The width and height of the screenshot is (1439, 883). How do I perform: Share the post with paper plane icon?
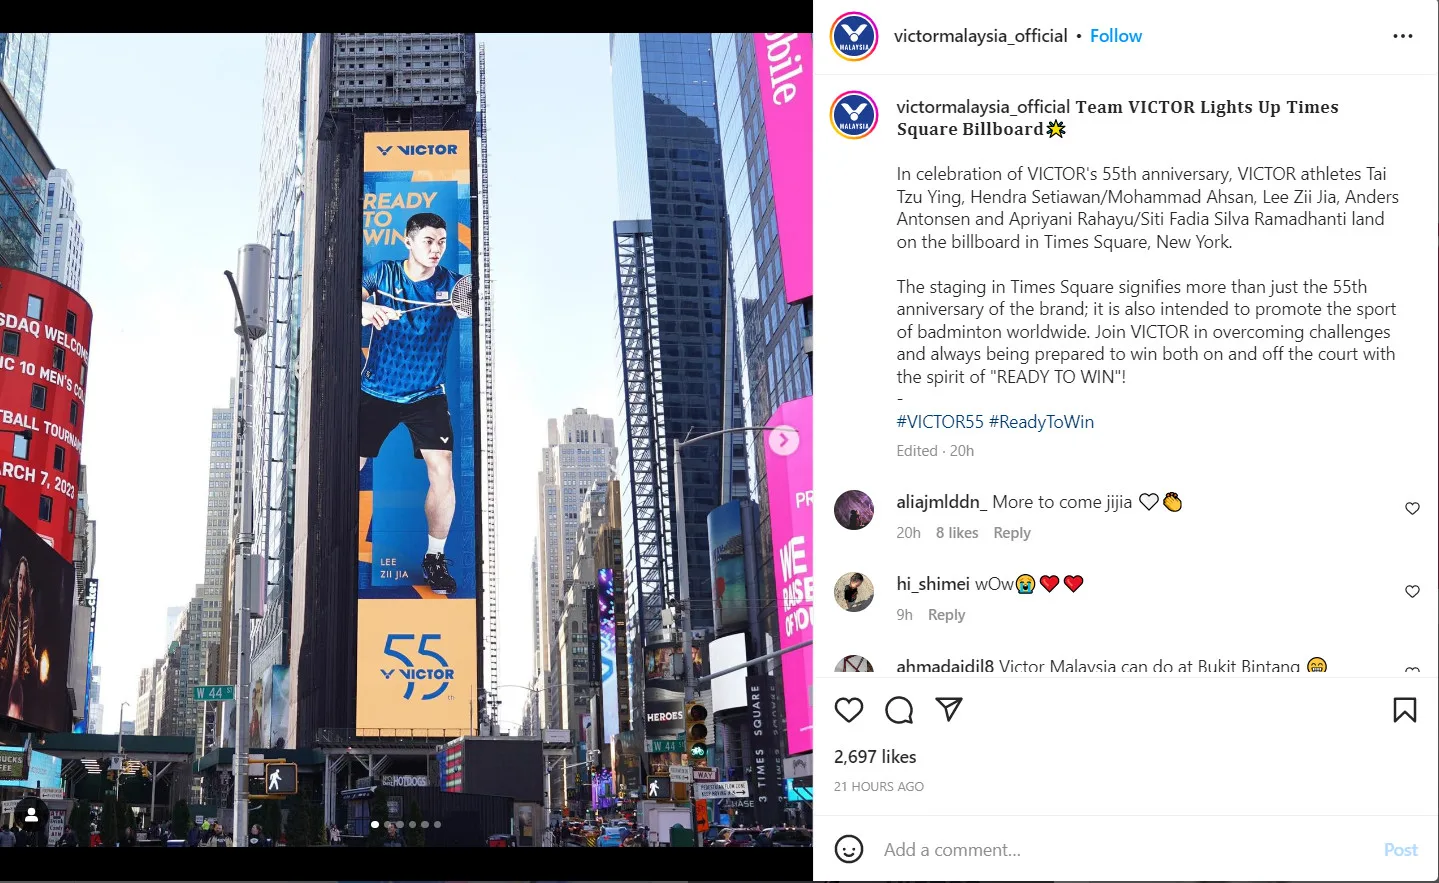949,710
